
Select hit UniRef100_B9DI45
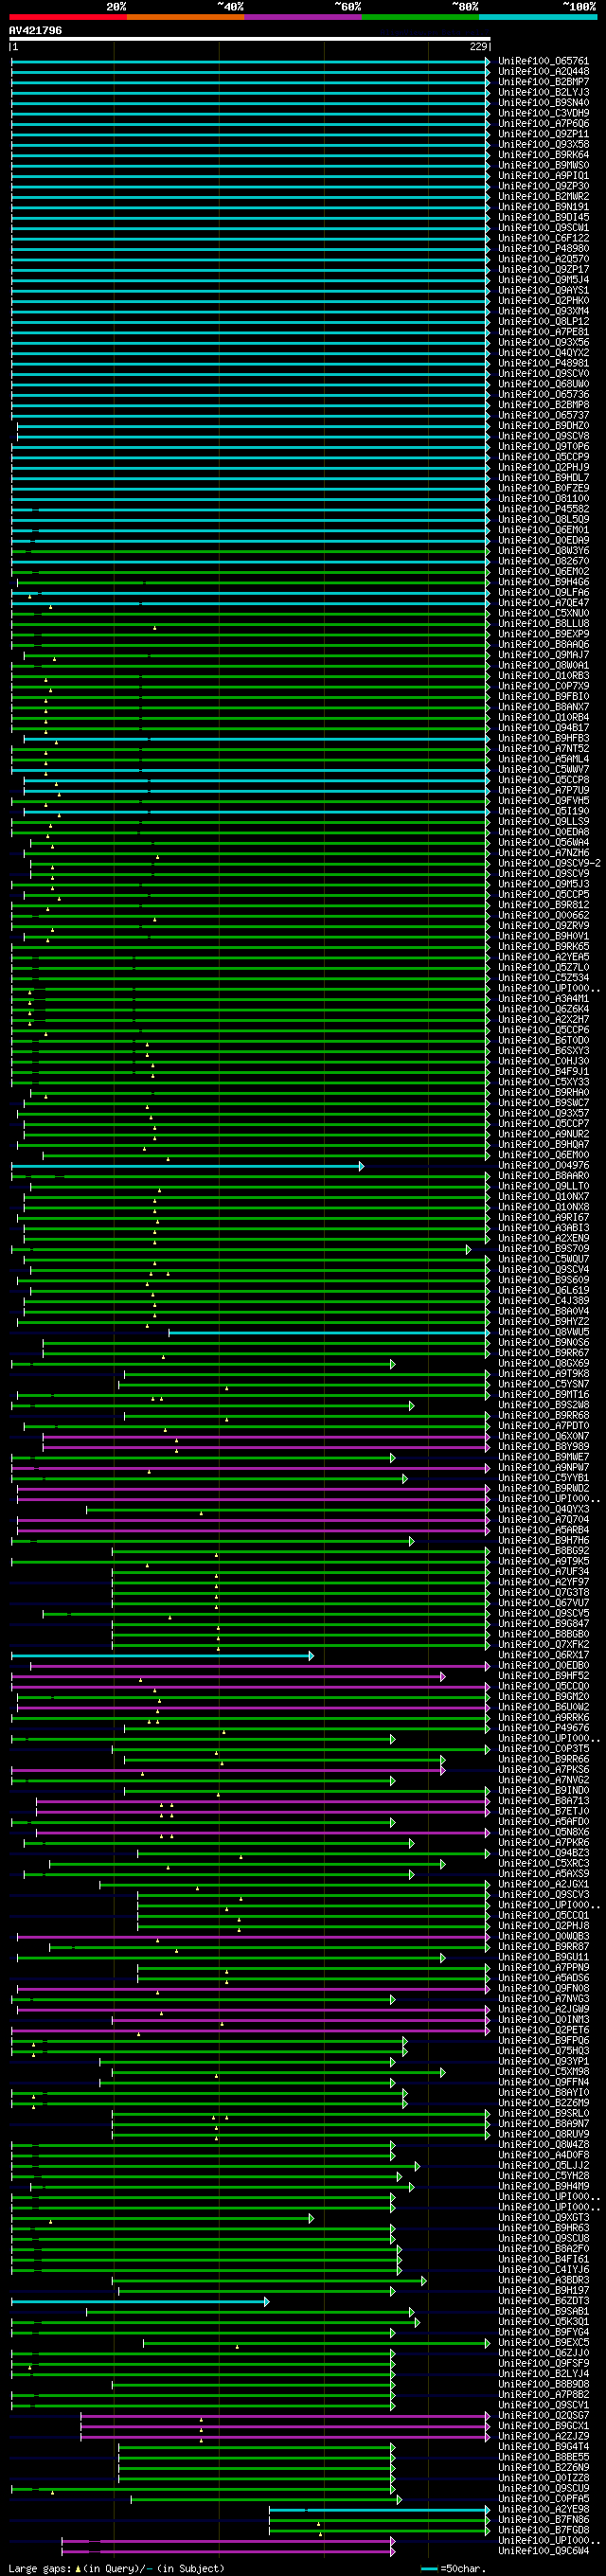[544, 217]
